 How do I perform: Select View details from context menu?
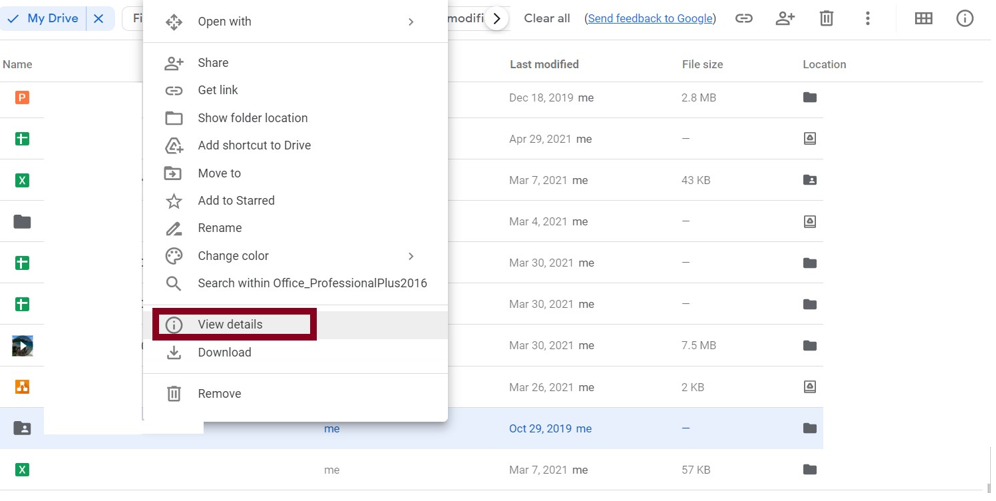(231, 325)
